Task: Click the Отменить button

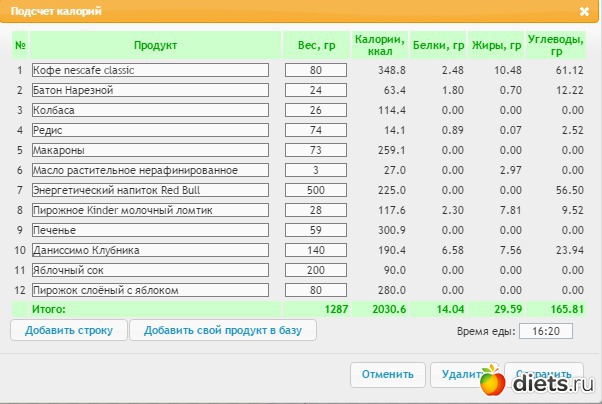Action: pyautogui.click(x=388, y=374)
